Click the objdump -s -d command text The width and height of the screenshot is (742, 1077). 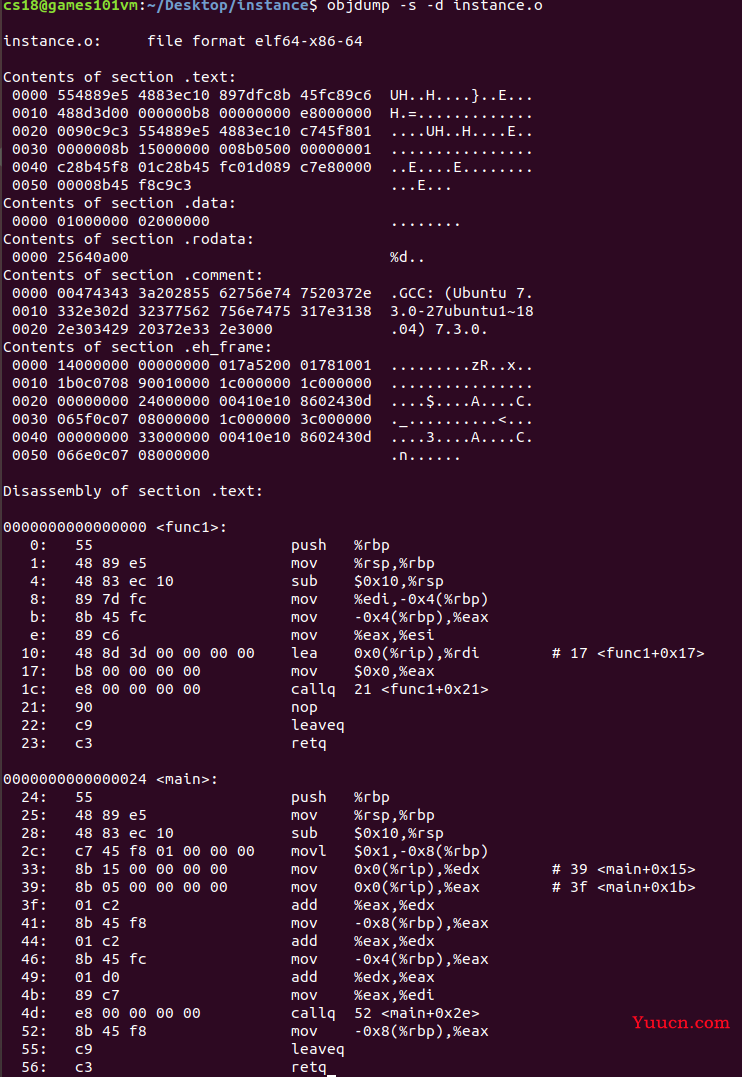pos(434,6)
